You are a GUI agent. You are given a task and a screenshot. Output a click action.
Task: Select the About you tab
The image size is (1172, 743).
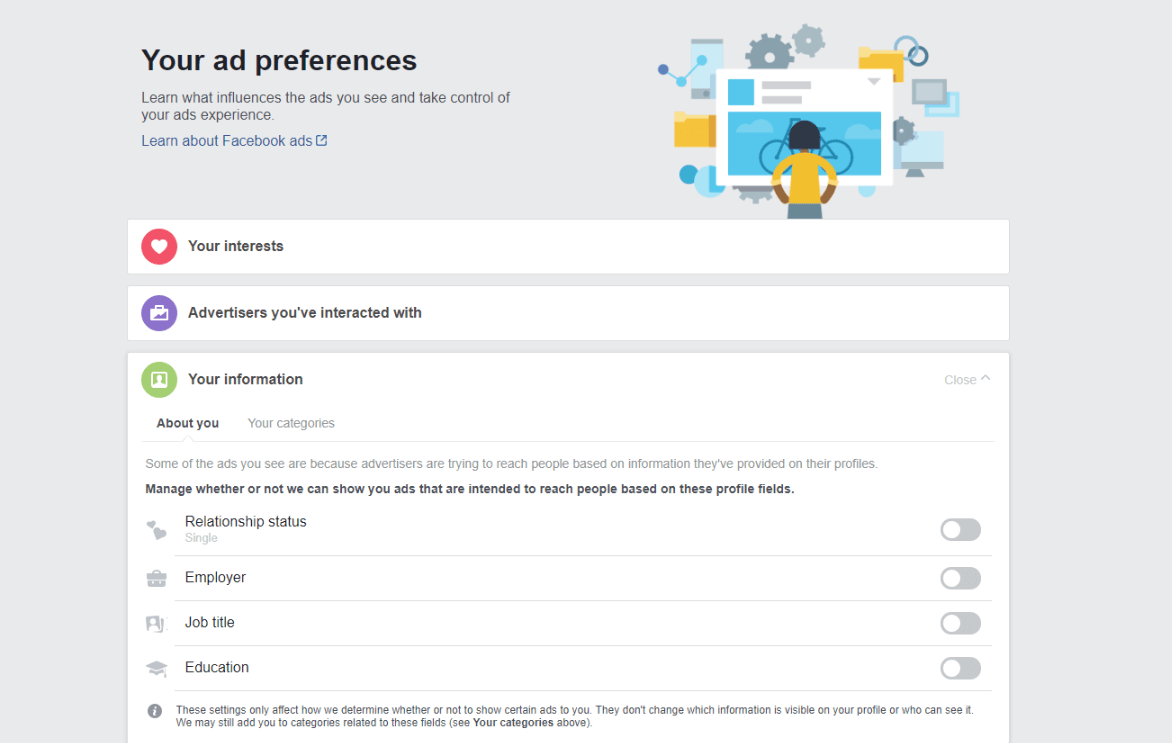pos(188,423)
